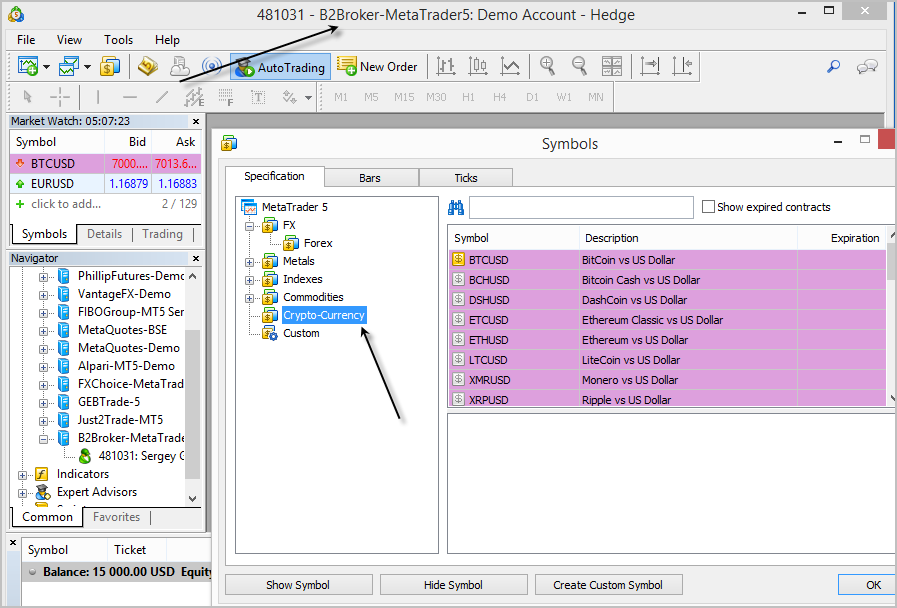Select the horizontal line drawing tool
Image resolution: width=897 pixels, height=608 pixels.
(130, 97)
